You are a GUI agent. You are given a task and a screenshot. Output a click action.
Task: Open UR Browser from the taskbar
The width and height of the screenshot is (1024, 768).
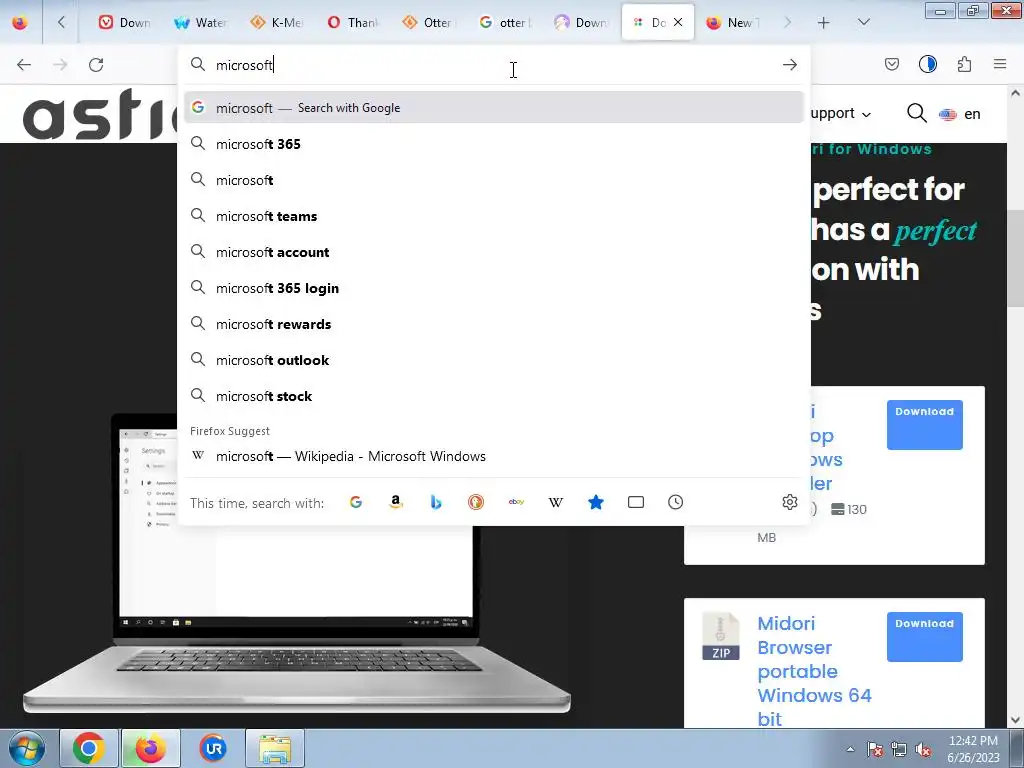(213, 748)
